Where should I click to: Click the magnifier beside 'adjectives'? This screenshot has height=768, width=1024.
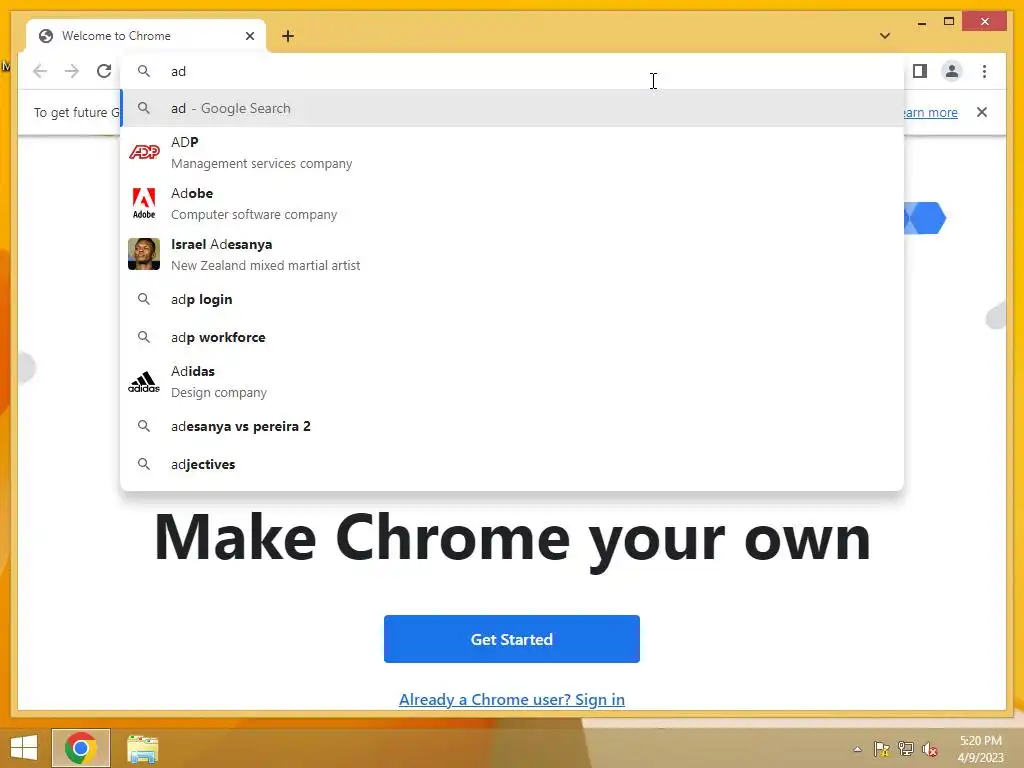tap(144, 464)
